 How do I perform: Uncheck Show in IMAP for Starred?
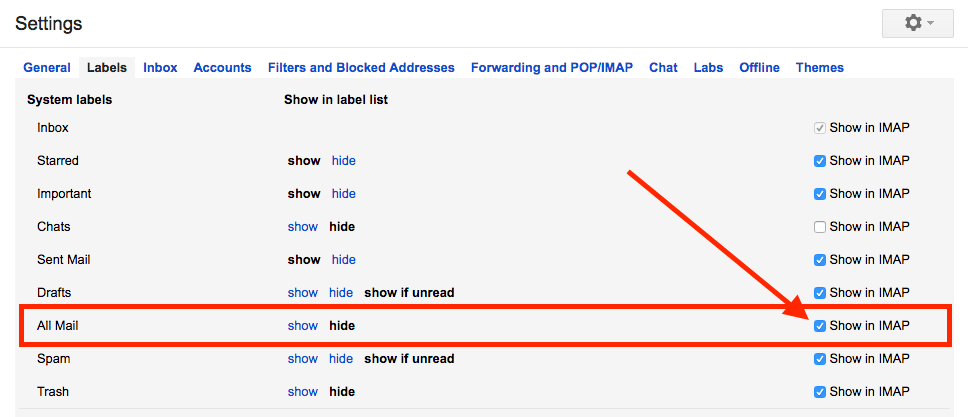820,161
